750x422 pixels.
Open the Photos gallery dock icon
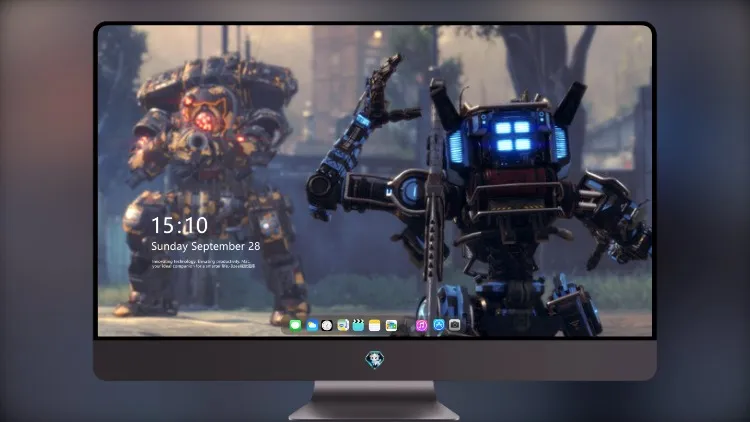point(391,325)
